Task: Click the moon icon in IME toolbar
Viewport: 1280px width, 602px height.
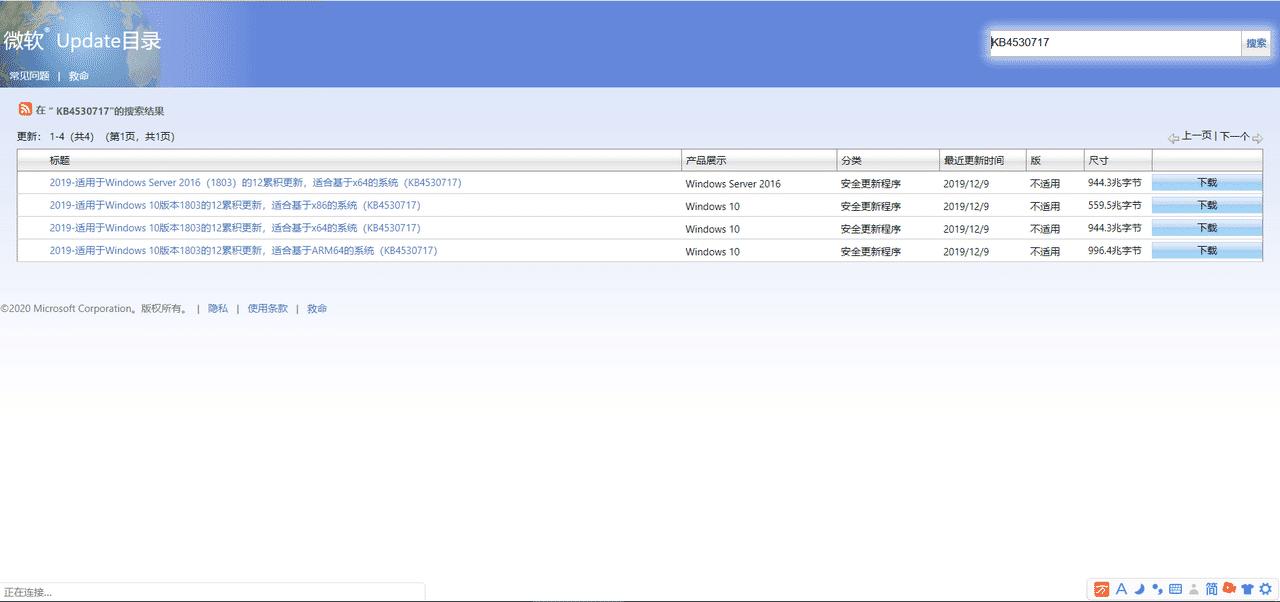Action: (1139, 589)
